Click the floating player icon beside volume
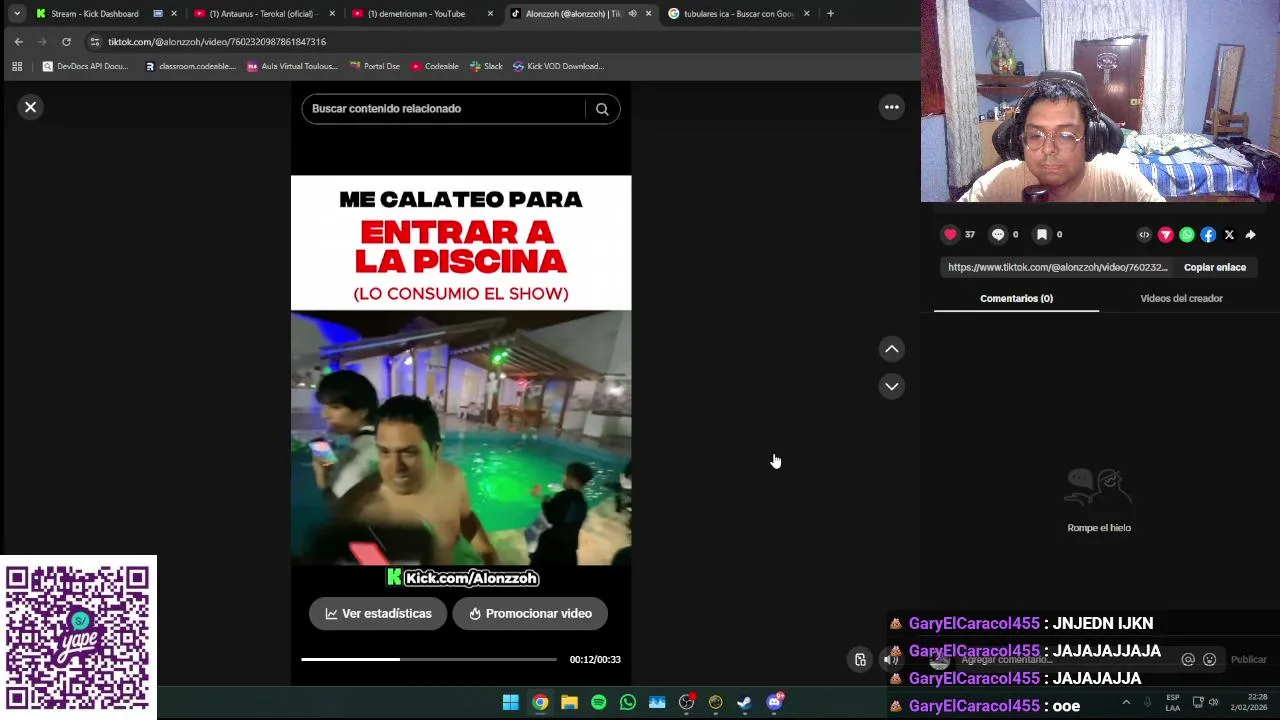1280x720 pixels. (860, 659)
